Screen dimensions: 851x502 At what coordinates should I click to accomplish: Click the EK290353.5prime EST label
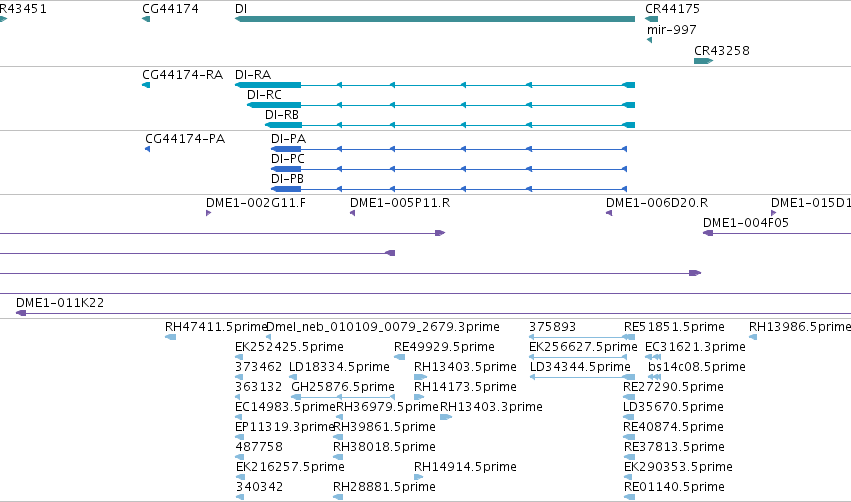(678, 468)
